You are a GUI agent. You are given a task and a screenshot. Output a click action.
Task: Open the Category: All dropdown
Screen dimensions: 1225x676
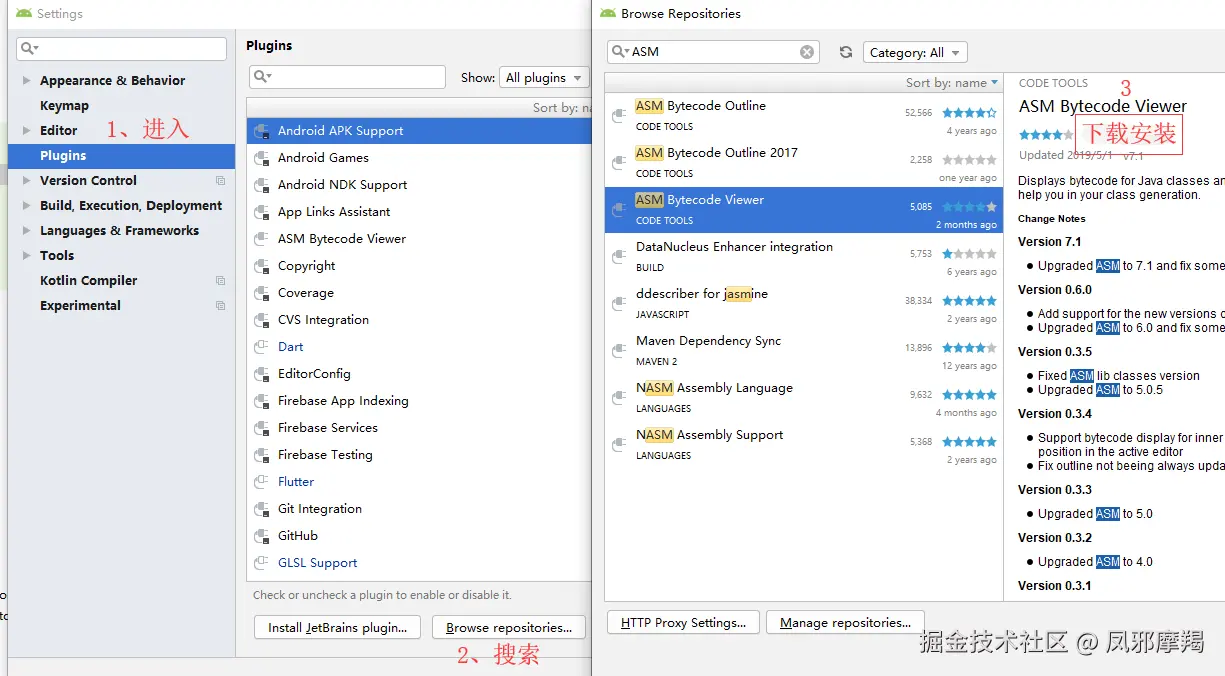(x=915, y=53)
